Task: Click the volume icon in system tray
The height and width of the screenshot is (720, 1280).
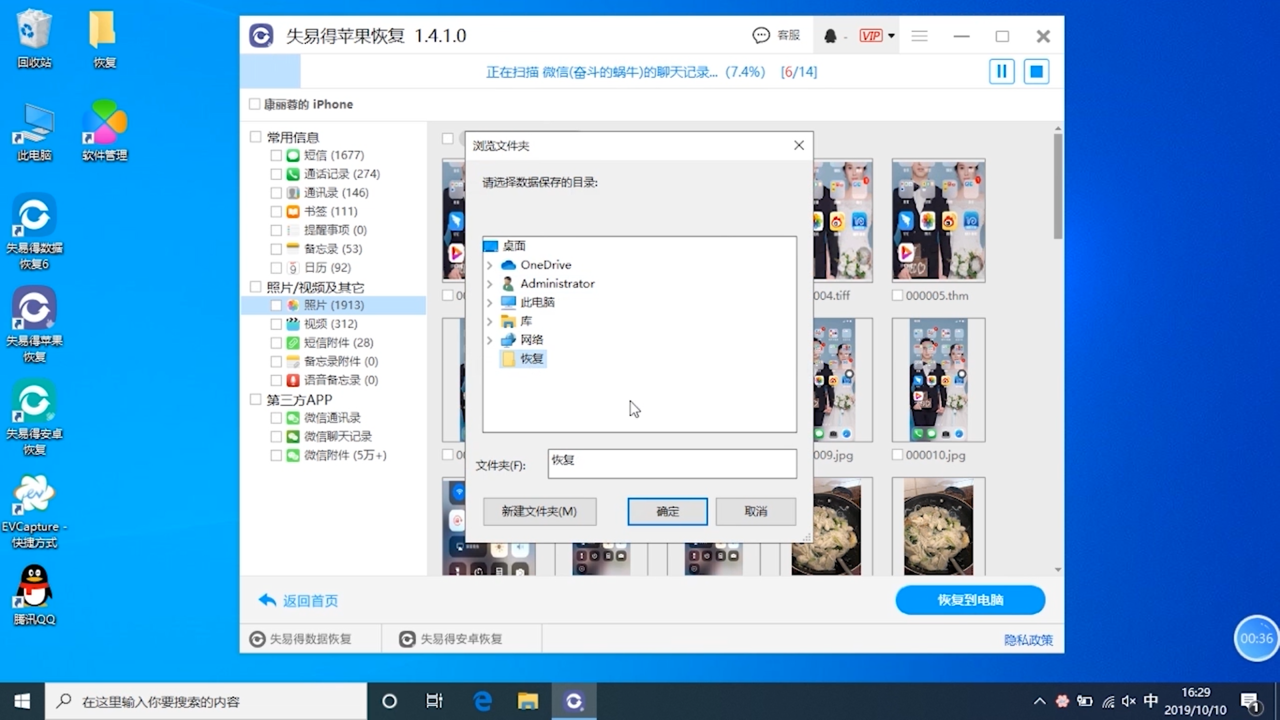Action: [1129, 701]
